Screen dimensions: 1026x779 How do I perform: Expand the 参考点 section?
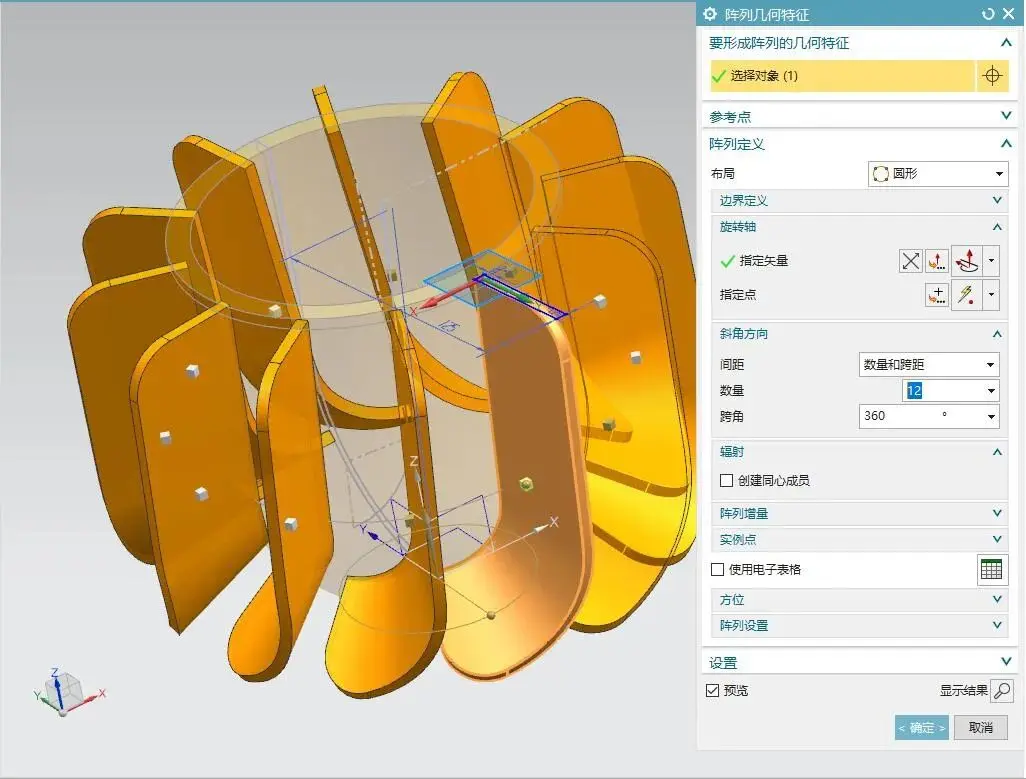(1006, 116)
